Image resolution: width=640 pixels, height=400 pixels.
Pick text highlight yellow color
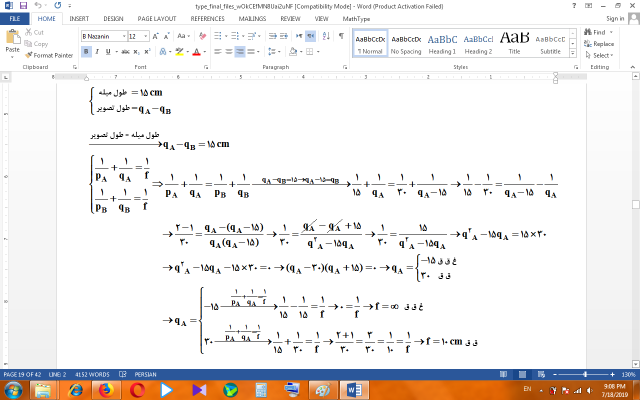click(179, 52)
